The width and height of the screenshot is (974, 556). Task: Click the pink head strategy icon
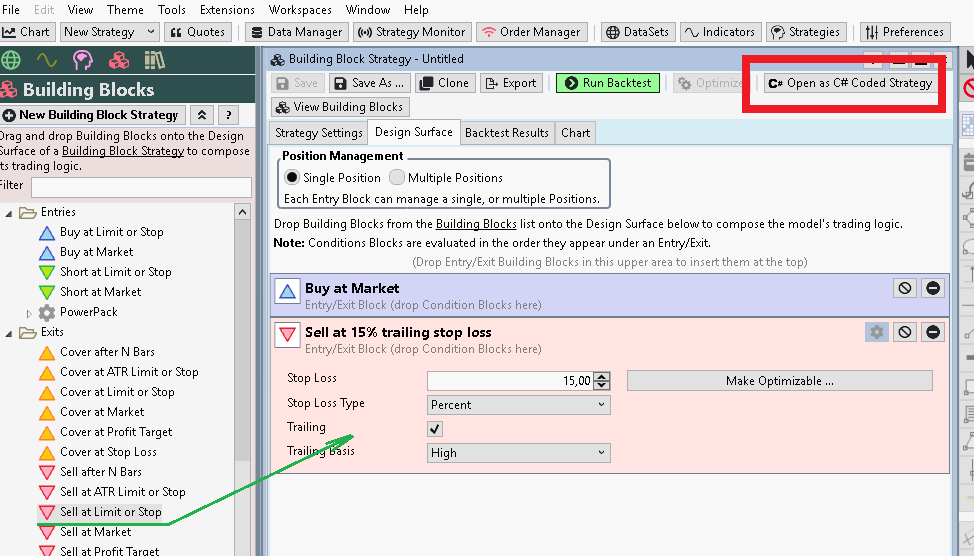click(83, 60)
